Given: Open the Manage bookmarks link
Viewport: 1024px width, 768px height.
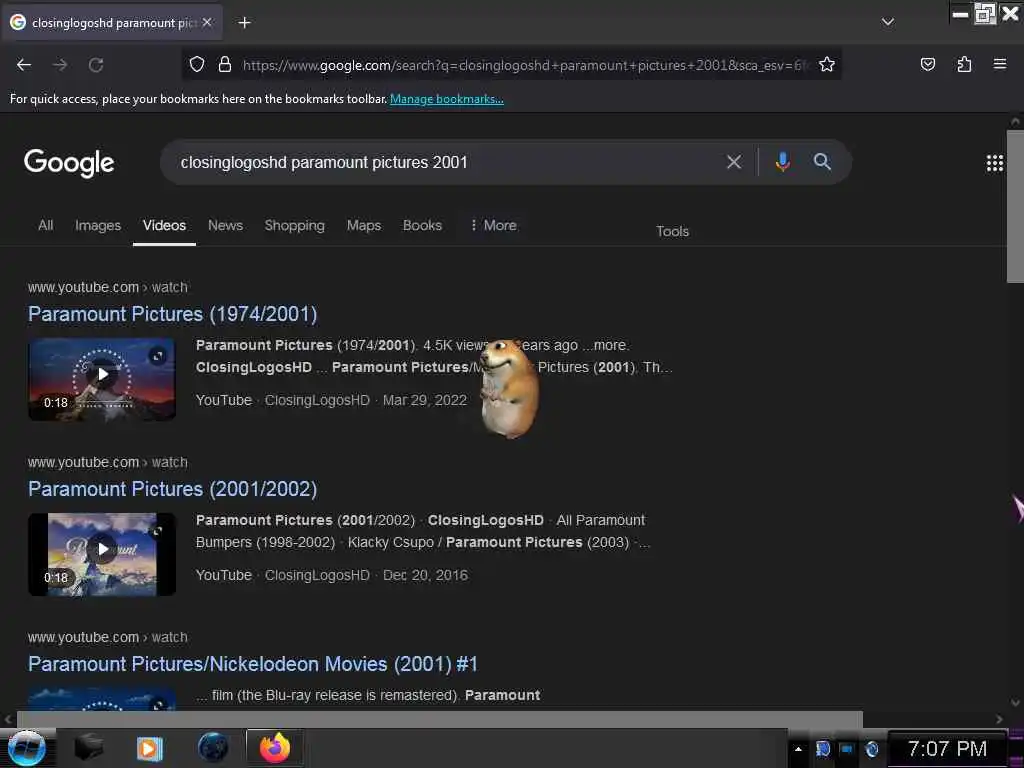Looking at the screenshot, I should (447, 99).
